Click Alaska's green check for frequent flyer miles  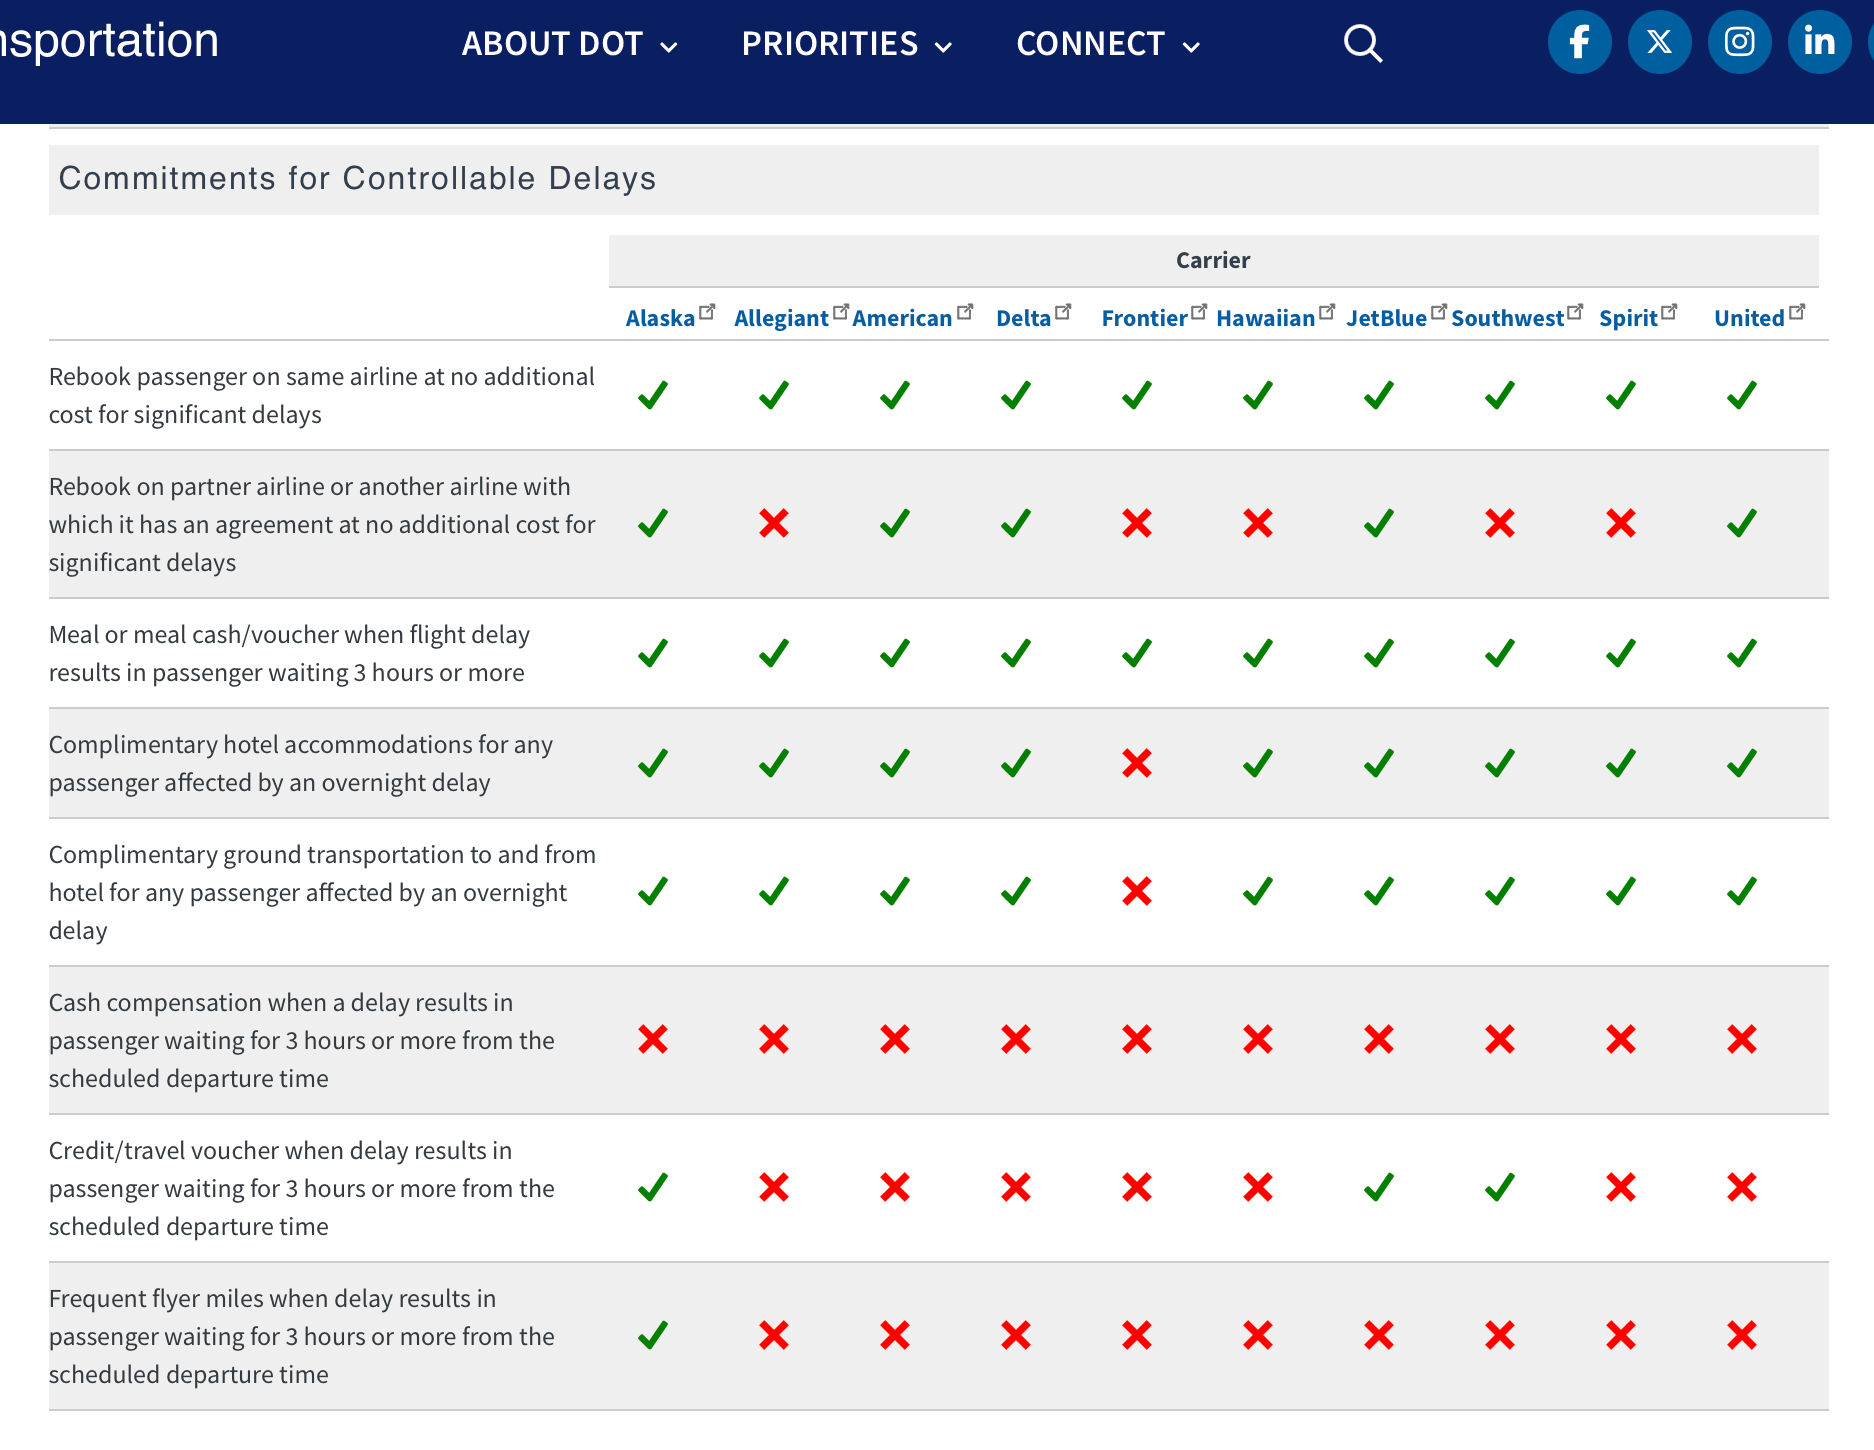[653, 1335]
